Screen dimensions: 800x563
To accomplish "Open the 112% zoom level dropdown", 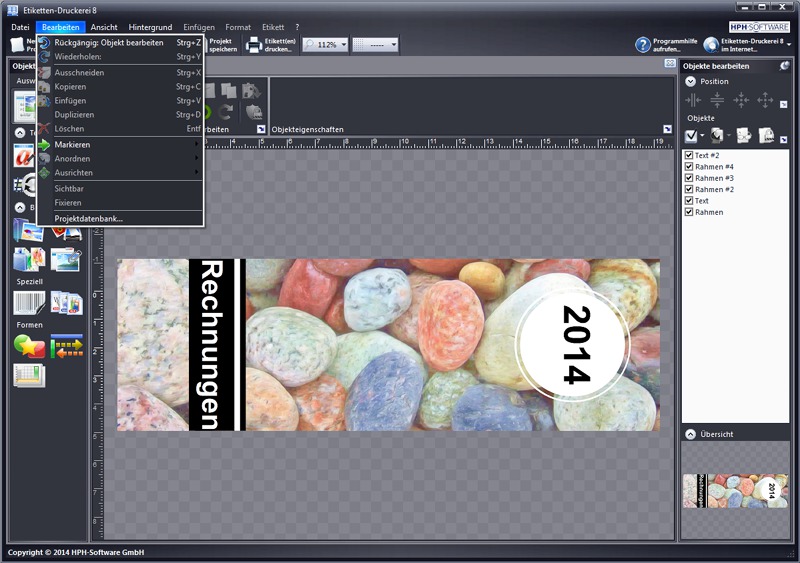I will tap(344, 45).
